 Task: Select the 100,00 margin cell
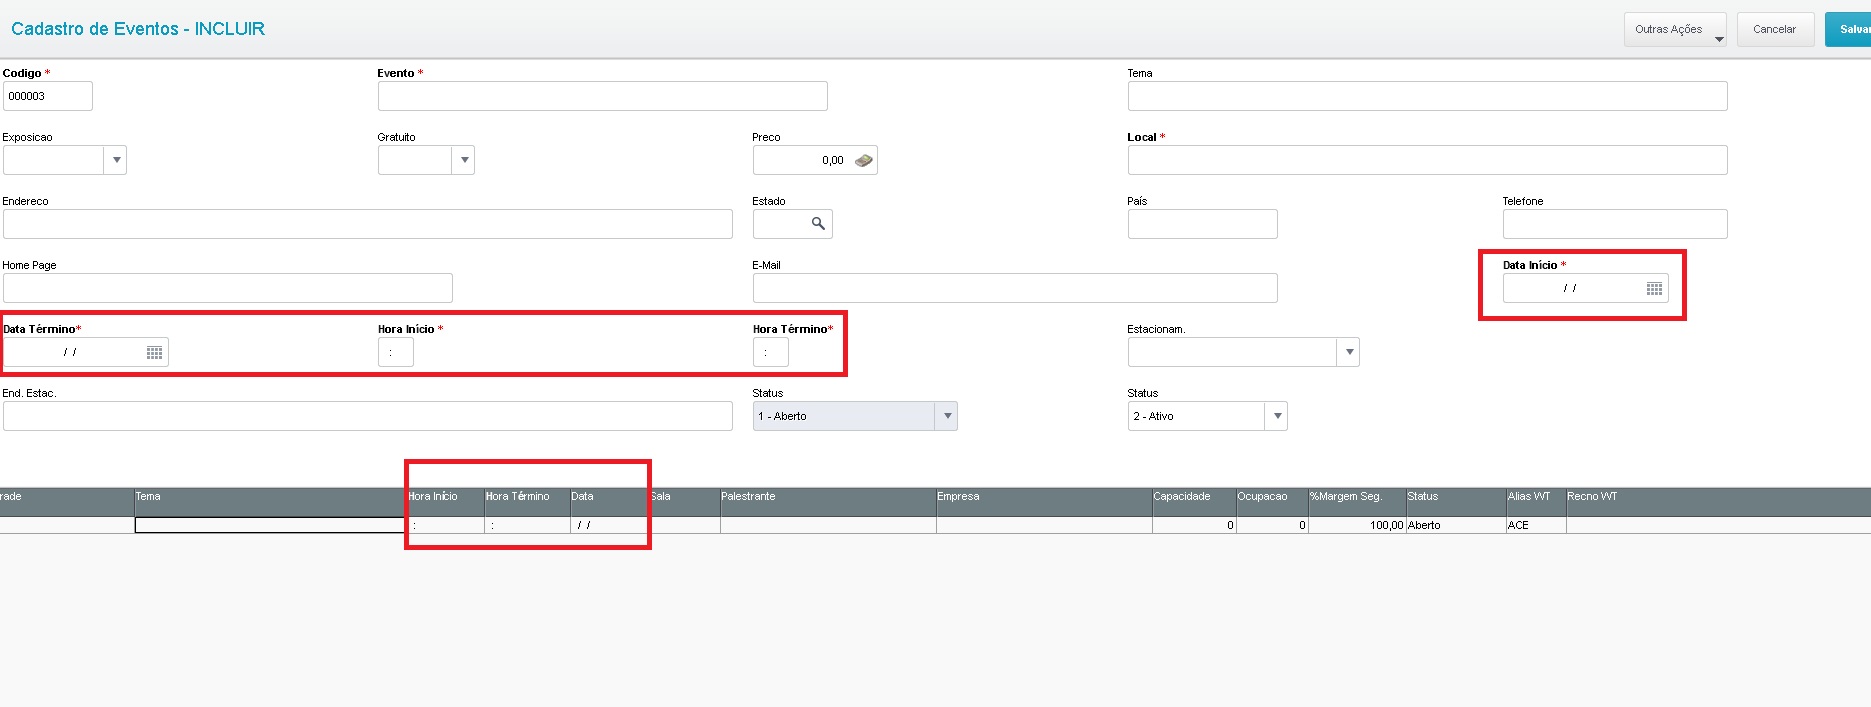pos(1357,525)
